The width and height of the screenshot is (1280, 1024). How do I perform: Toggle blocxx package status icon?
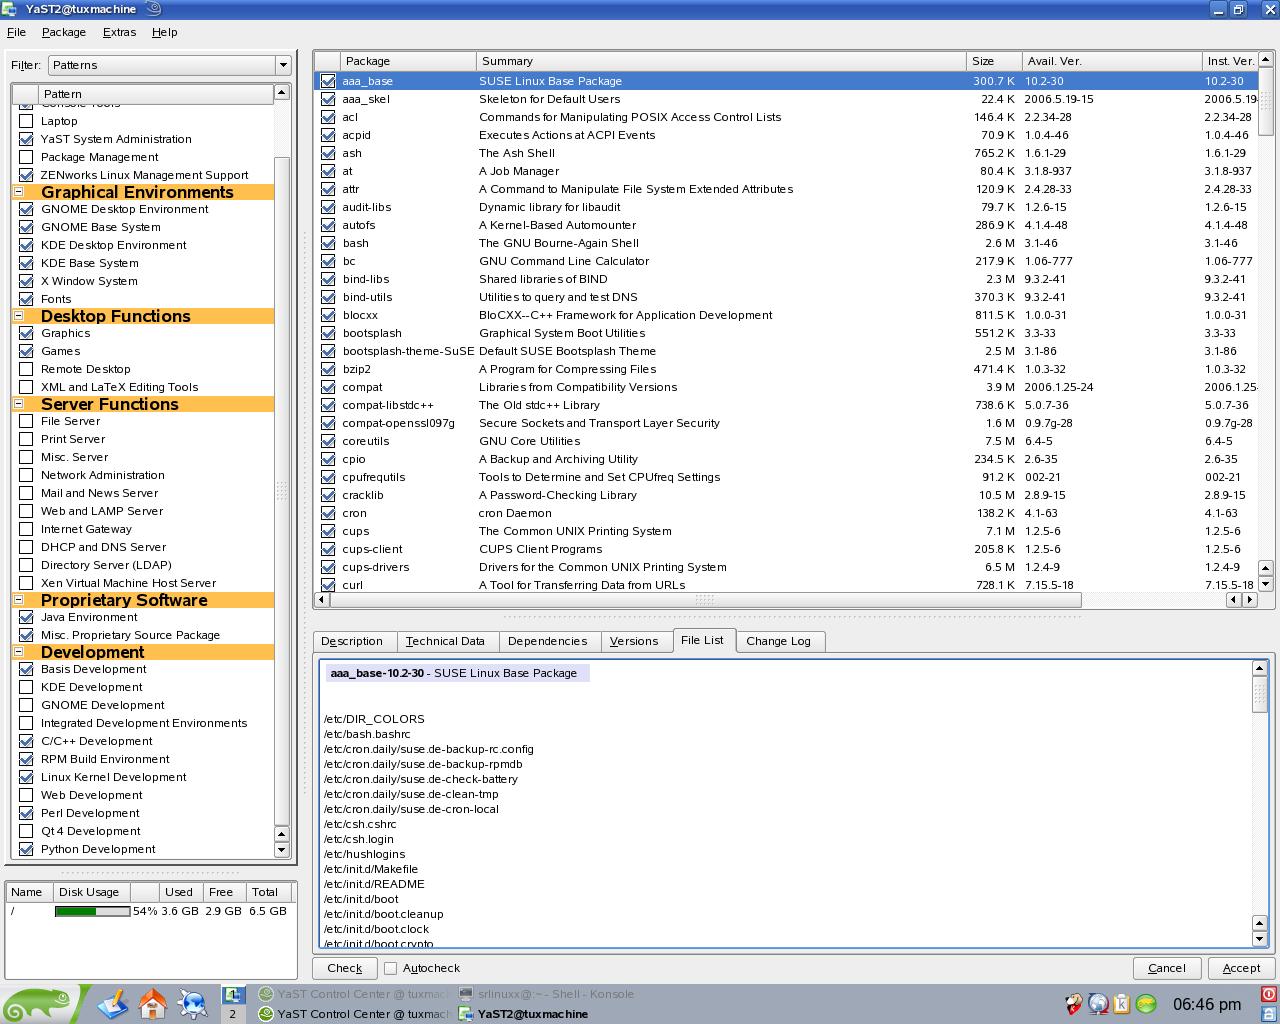coord(328,315)
